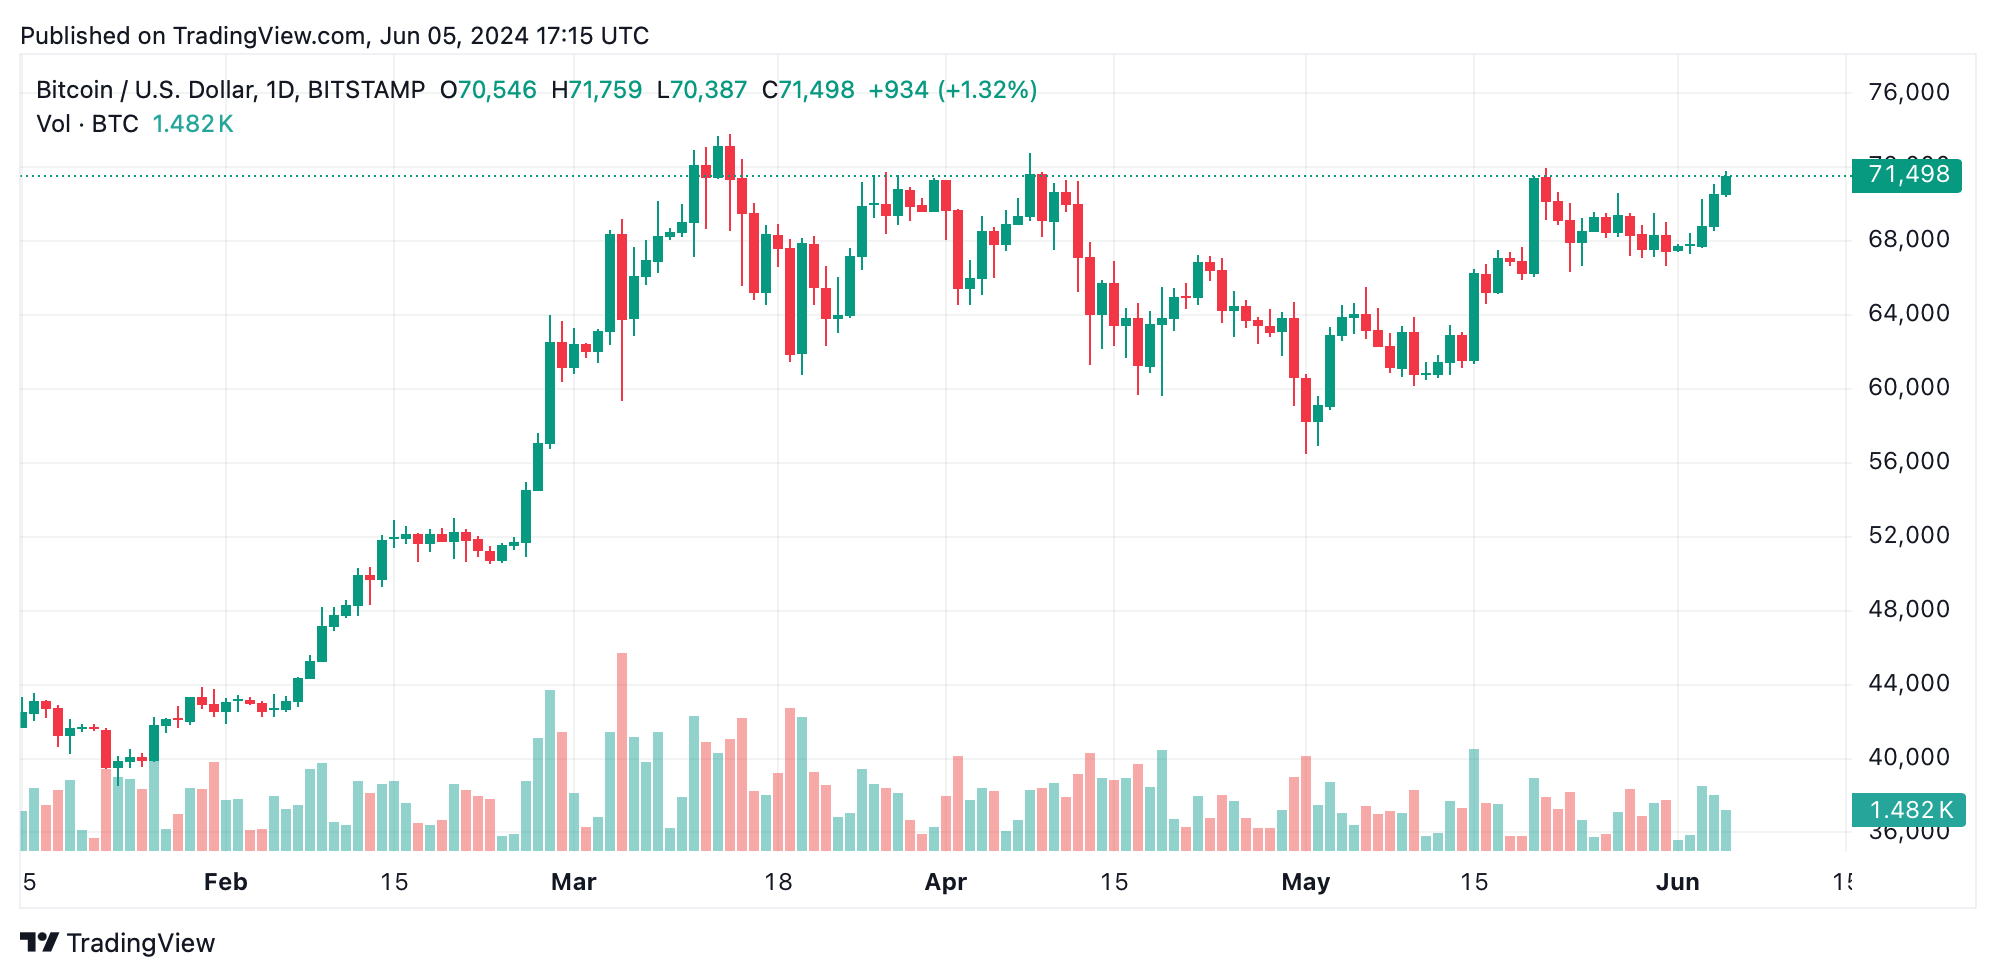
Task: Click the 1.482K volume tag on price axis
Action: pyautogui.click(x=1907, y=810)
